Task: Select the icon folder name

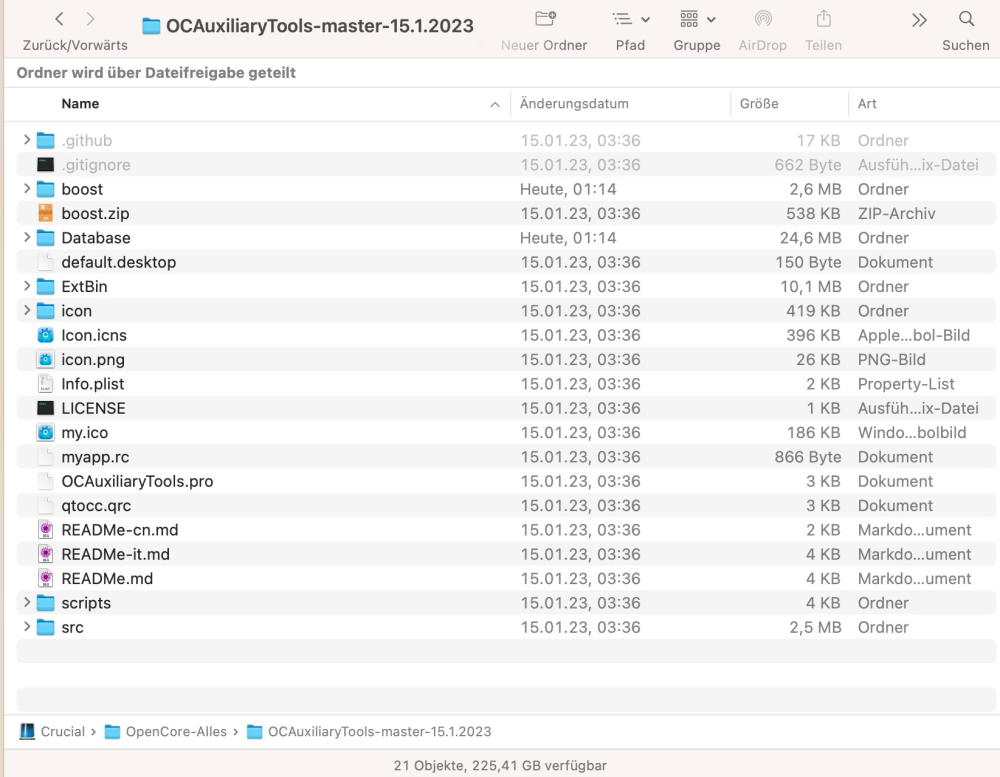Action: (77, 311)
